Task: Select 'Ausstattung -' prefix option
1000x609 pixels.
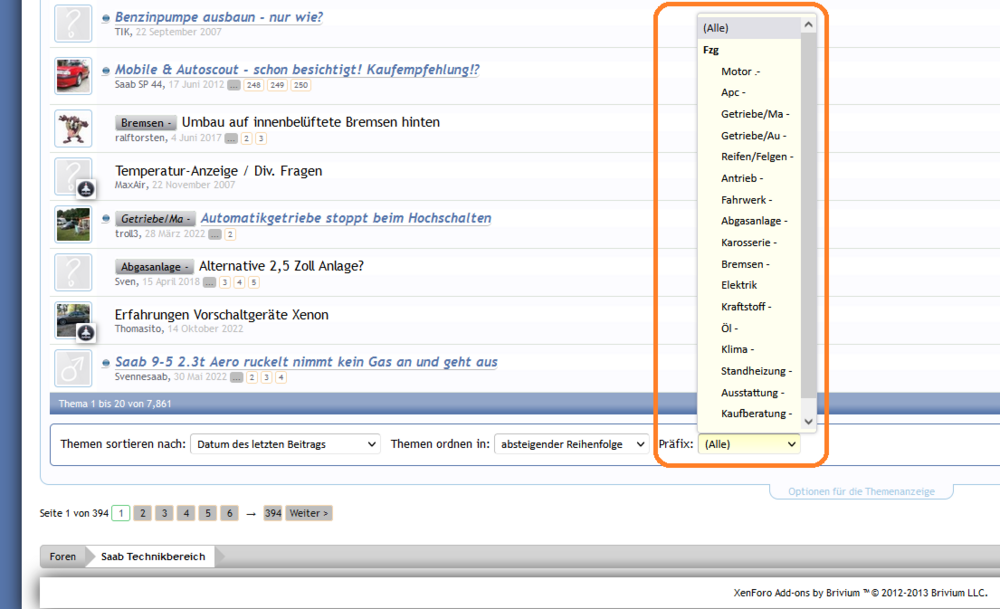Action: [x=749, y=393]
